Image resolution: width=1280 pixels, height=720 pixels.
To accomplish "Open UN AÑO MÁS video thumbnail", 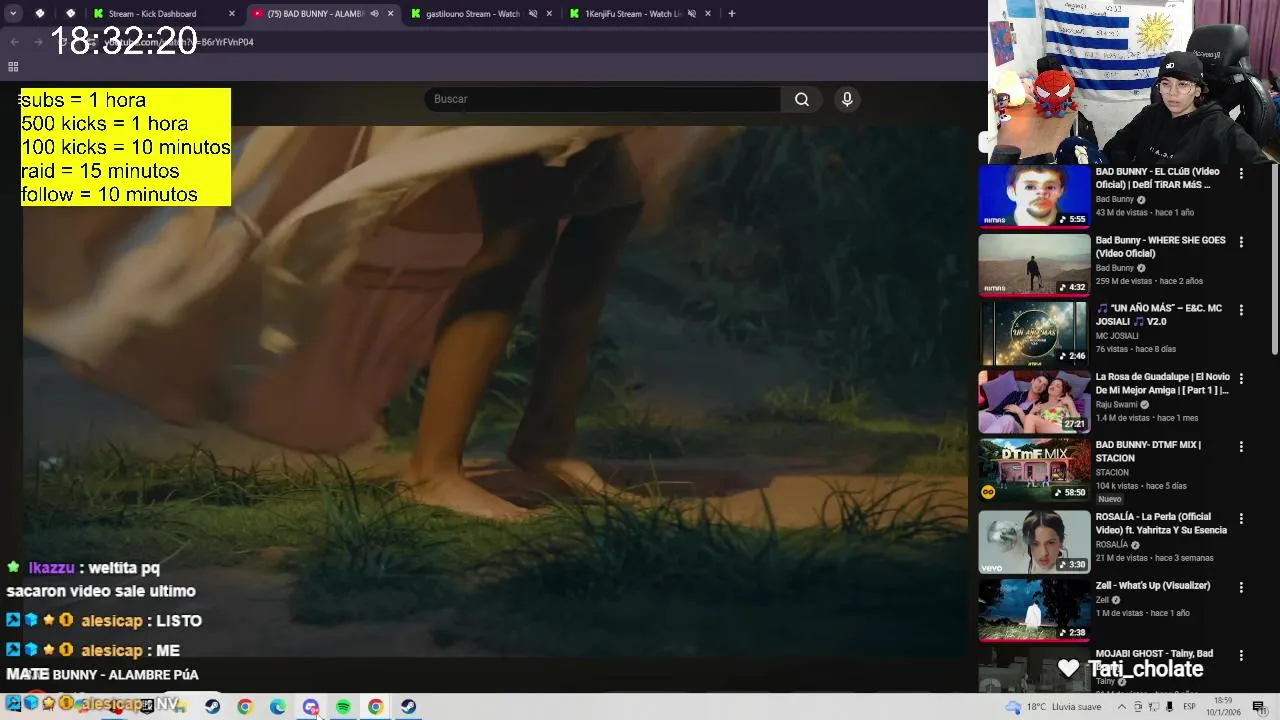I will [x=1034, y=333].
